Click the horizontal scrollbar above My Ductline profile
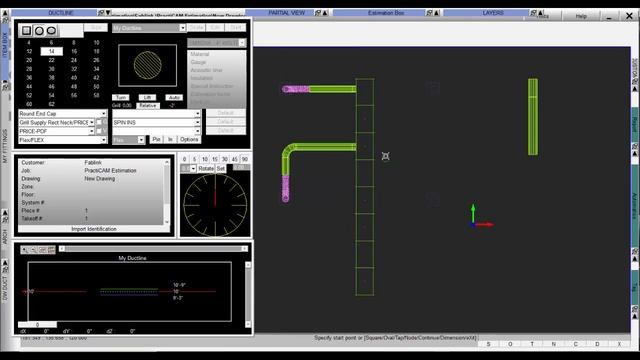Viewport: 640px width, 360px height. 153,249
